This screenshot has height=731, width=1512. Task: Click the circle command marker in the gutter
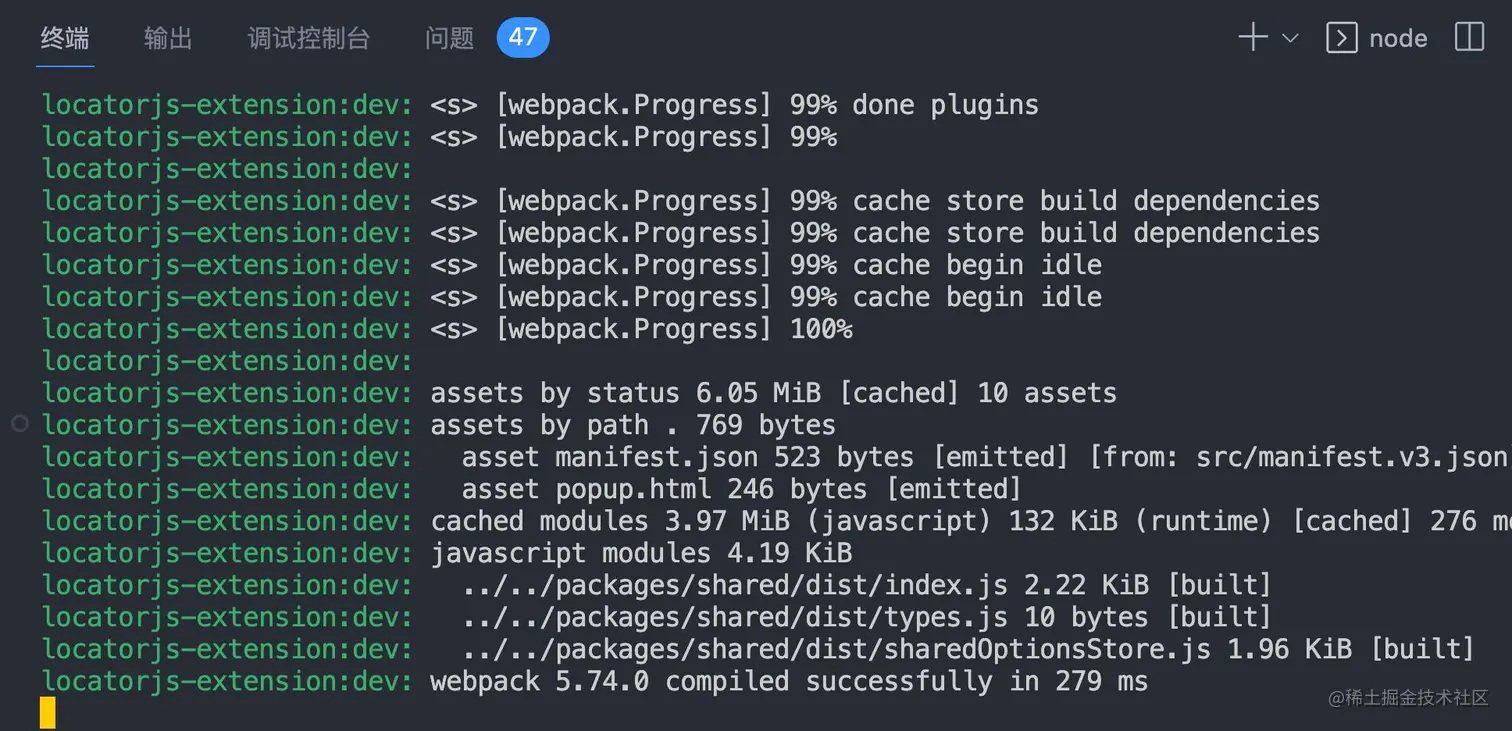tap(20, 424)
